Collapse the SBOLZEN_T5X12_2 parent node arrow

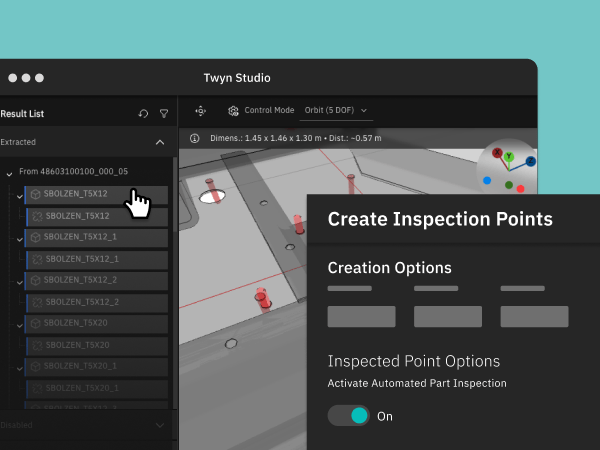click(x=19, y=282)
